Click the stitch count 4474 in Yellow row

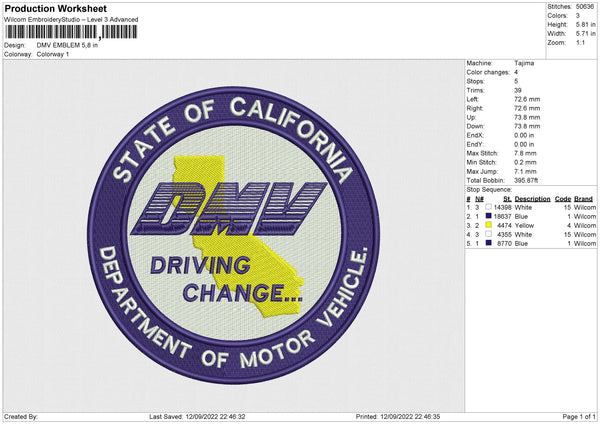point(504,225)
